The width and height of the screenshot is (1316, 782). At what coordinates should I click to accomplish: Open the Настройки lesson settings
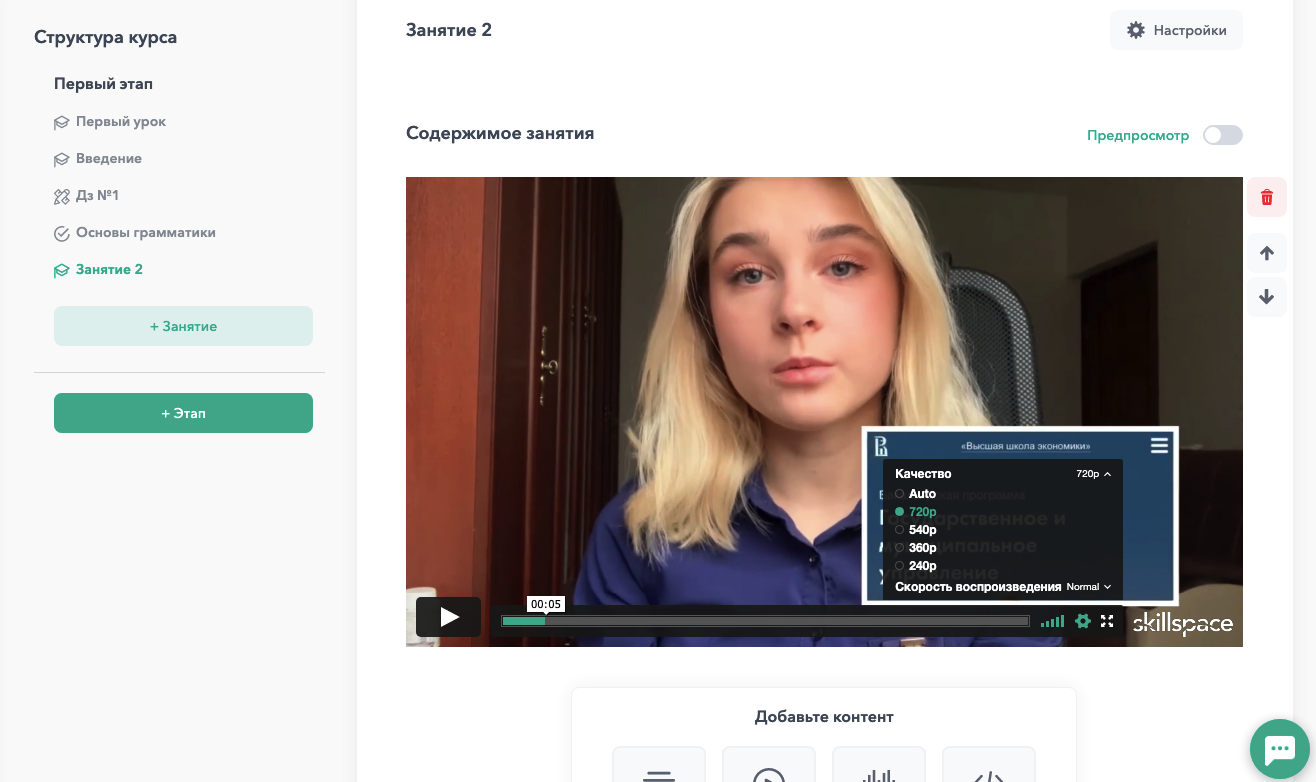(x=1176, y=30)
